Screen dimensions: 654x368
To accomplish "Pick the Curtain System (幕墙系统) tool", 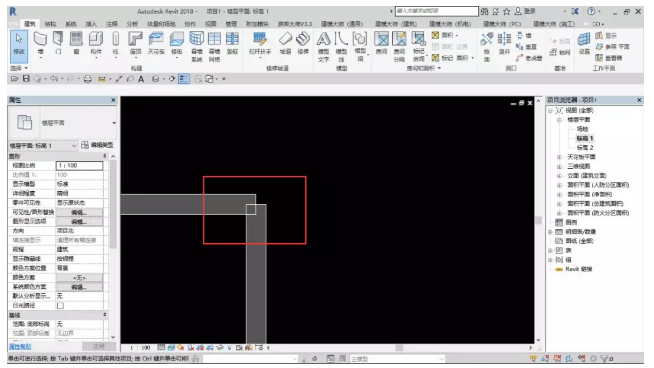I will 196,46.
